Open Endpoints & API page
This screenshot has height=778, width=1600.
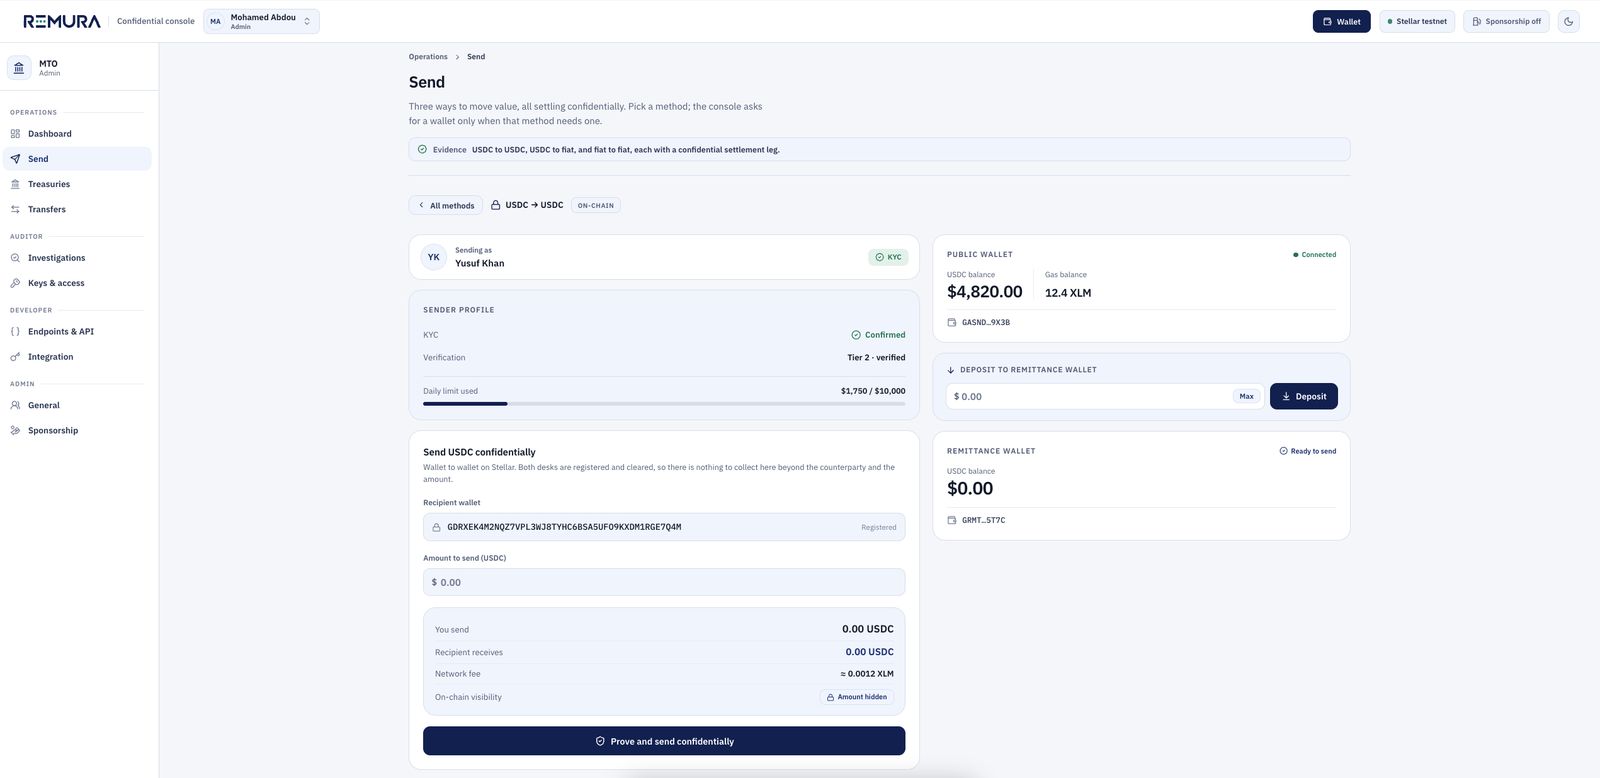77,331
